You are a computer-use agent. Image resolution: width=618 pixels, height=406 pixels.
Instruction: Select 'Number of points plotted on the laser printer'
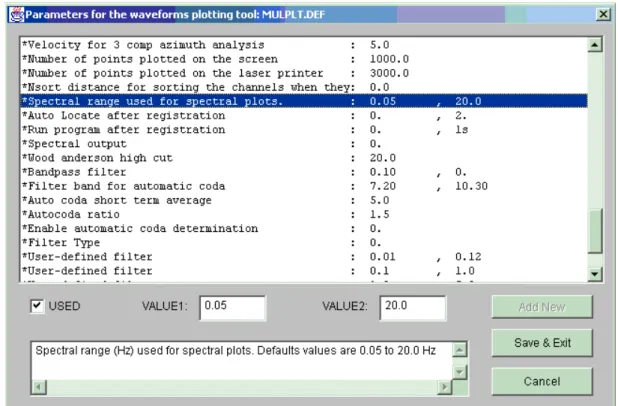click(x=304, y=73)
